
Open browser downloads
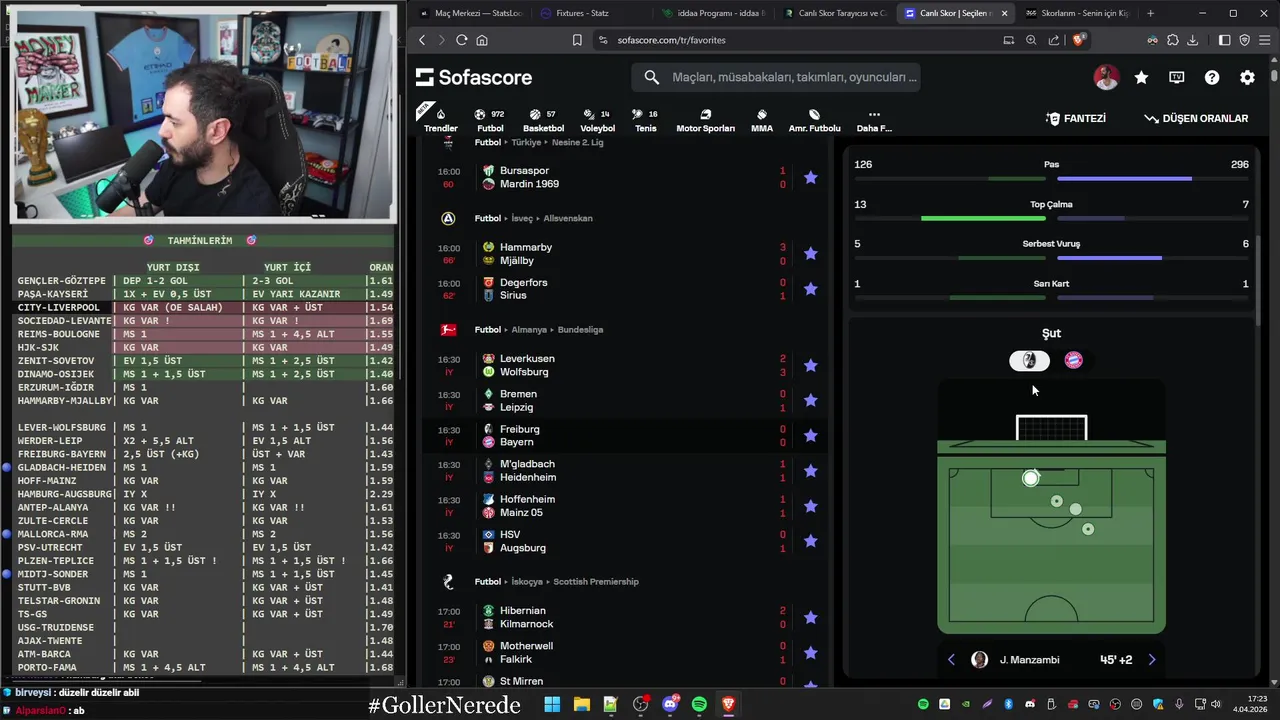(x=1192, y=40)
